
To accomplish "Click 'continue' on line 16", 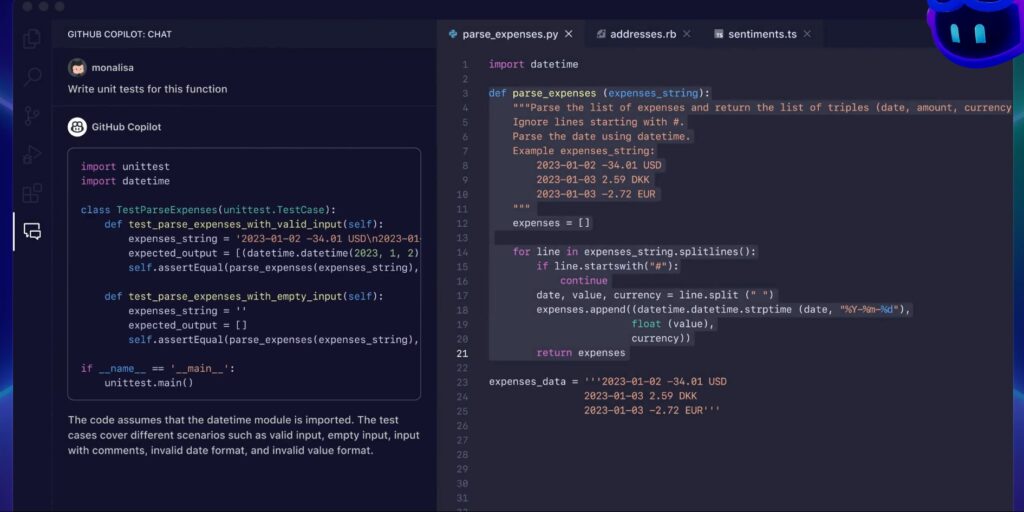I will tap(584, 280).
